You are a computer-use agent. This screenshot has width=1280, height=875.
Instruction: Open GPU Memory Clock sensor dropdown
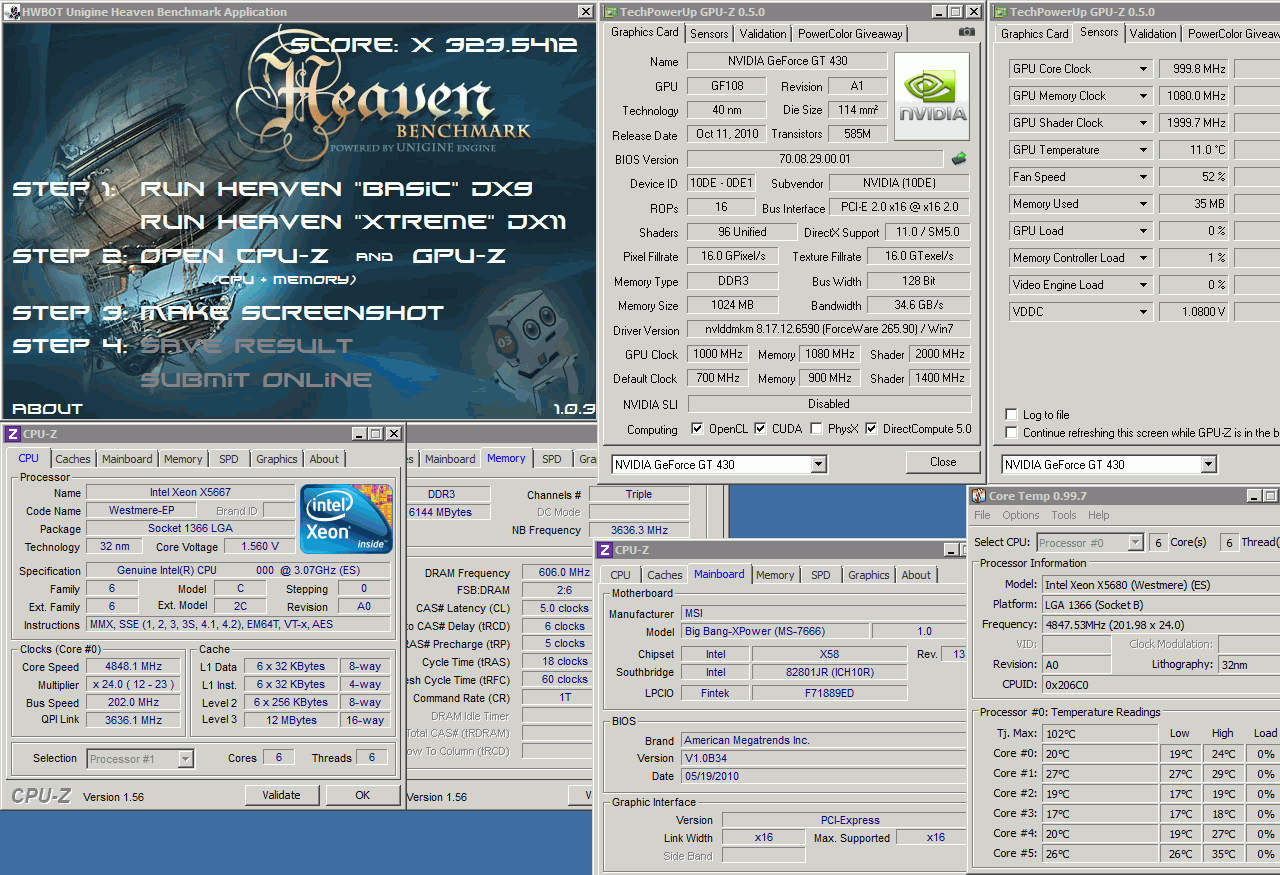(x=1144, y=96)
